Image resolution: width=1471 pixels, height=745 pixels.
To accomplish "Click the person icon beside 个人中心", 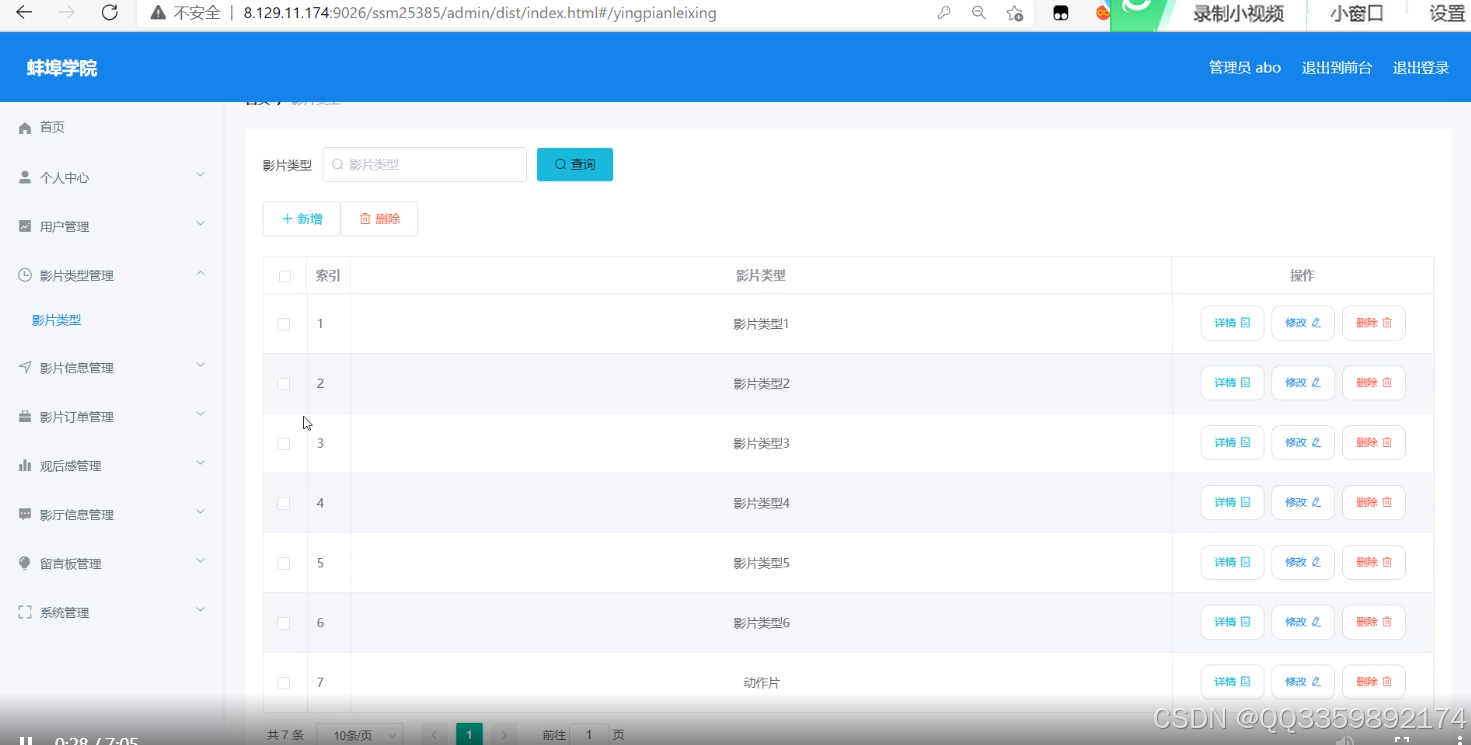I will pyautogui.click(x=25, y=177).
